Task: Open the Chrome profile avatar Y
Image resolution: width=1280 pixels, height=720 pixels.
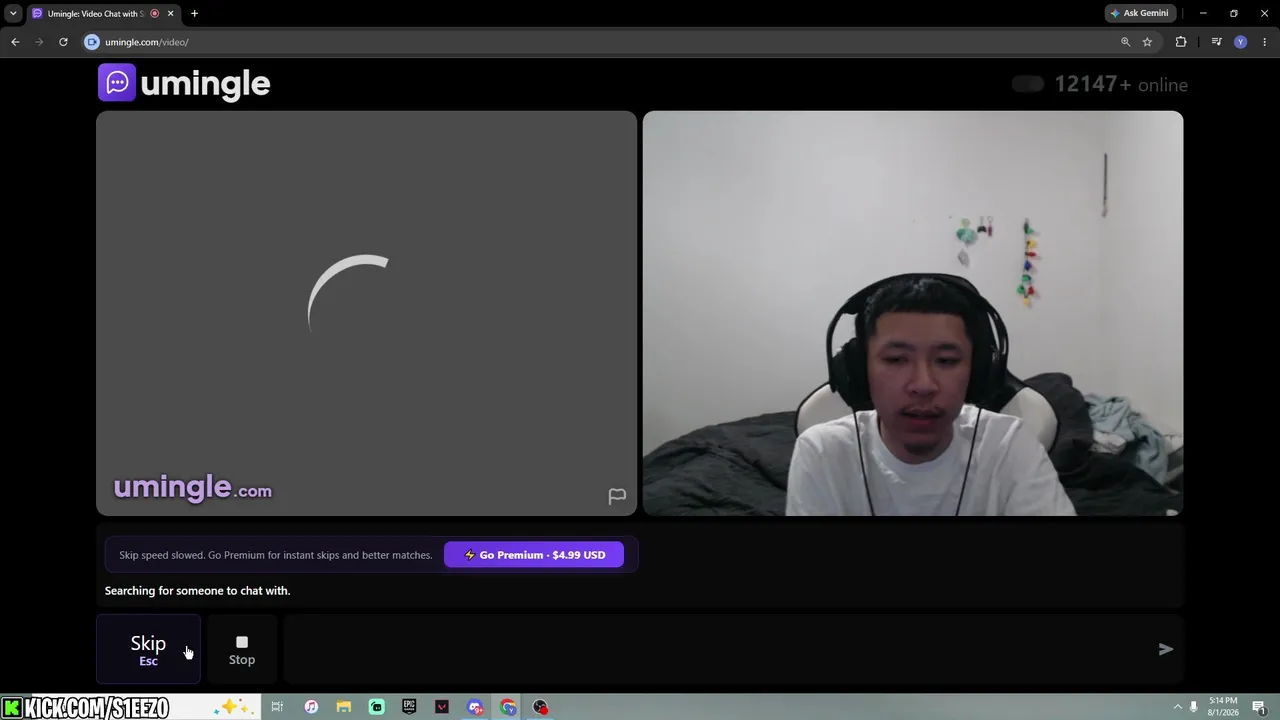Action: tap(1240, 42)
